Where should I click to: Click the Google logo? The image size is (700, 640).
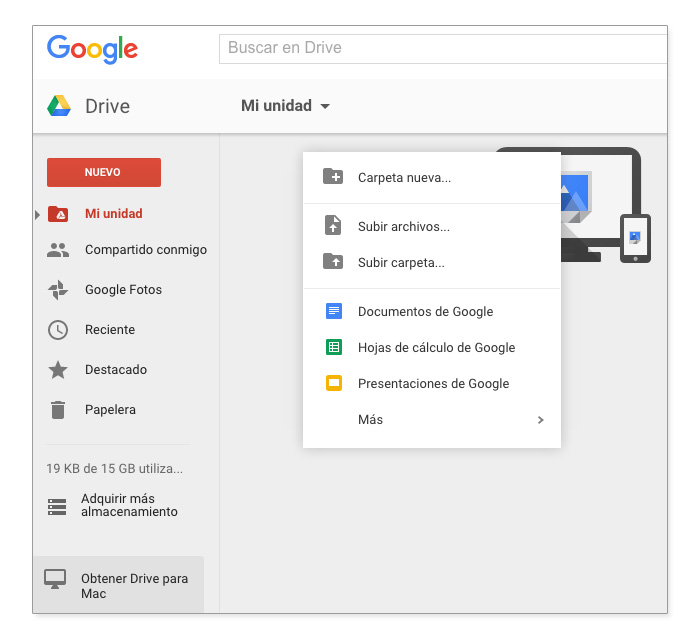click(92, 49)
